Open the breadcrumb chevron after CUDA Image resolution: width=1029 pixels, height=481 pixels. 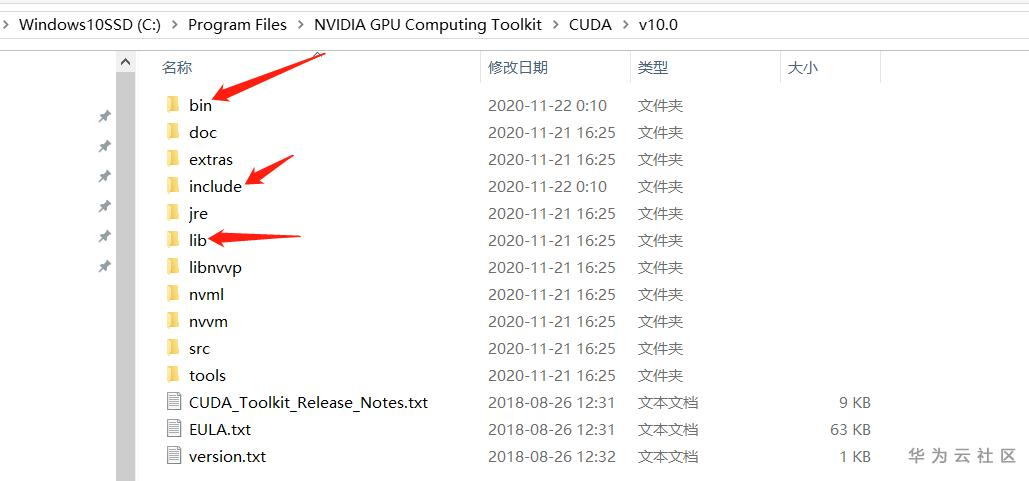pos(625,25)
